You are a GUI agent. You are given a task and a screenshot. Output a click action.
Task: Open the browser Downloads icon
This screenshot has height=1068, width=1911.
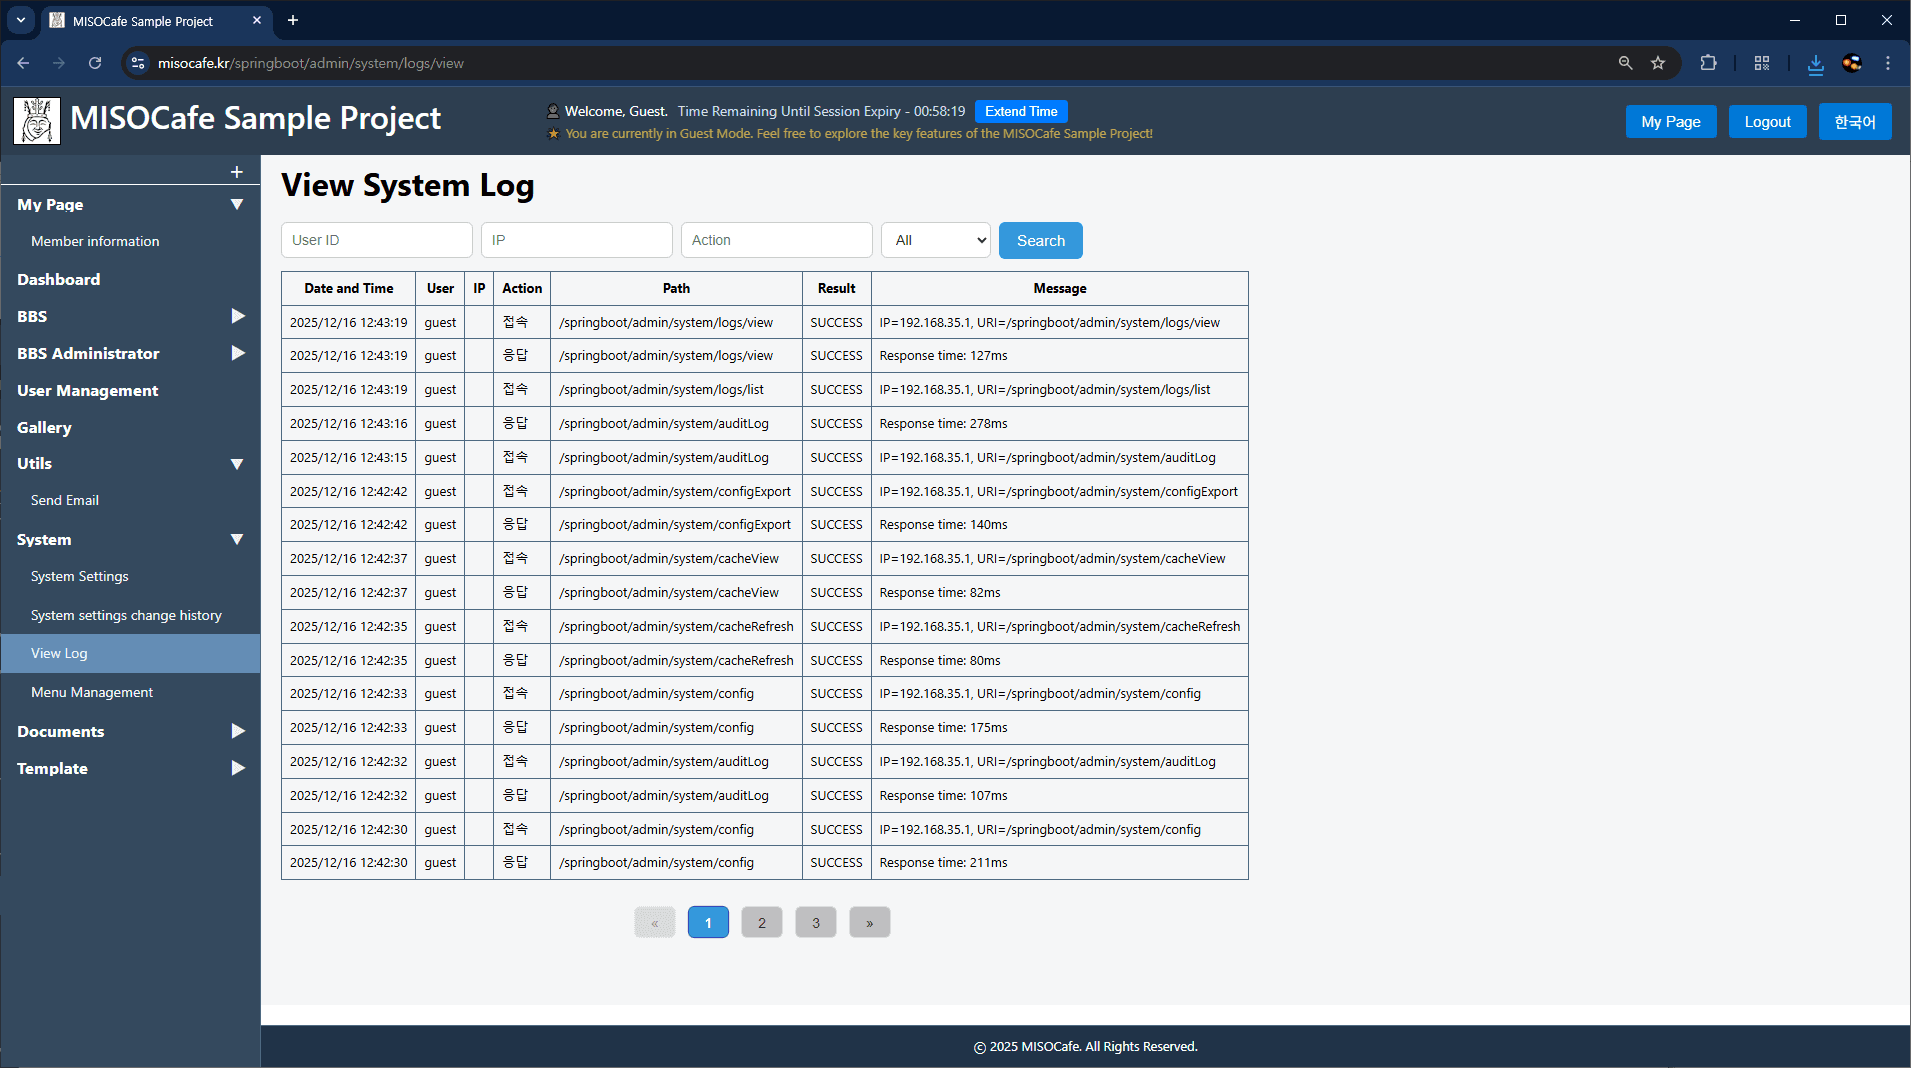(1814, 63)
